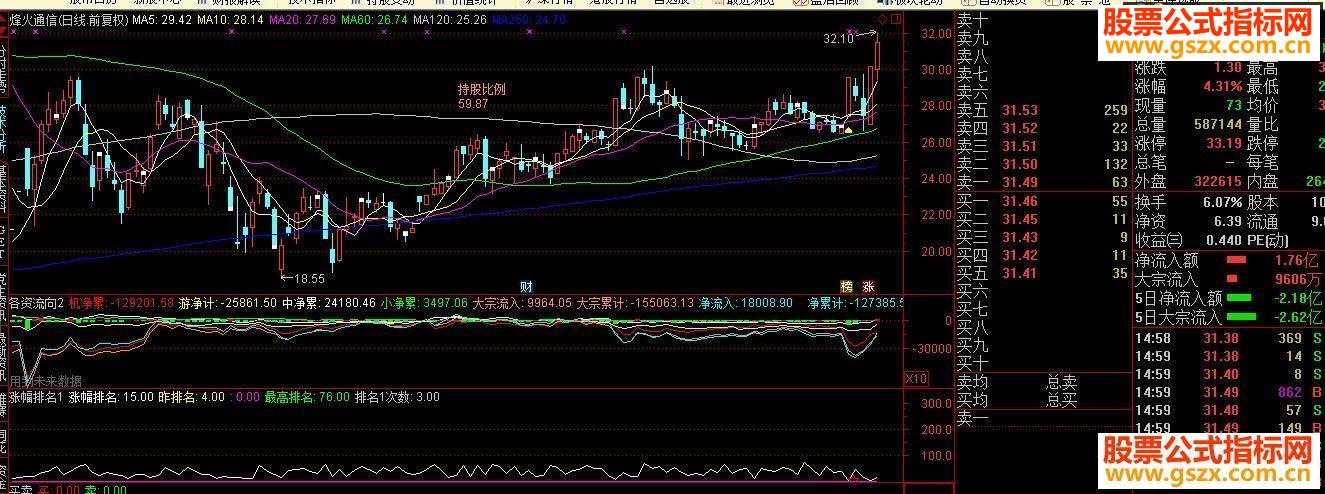This screenshot has height=494, width=1325.
Task: Click the 大宗流入 9964.05 indicator value
Action: 522,302
